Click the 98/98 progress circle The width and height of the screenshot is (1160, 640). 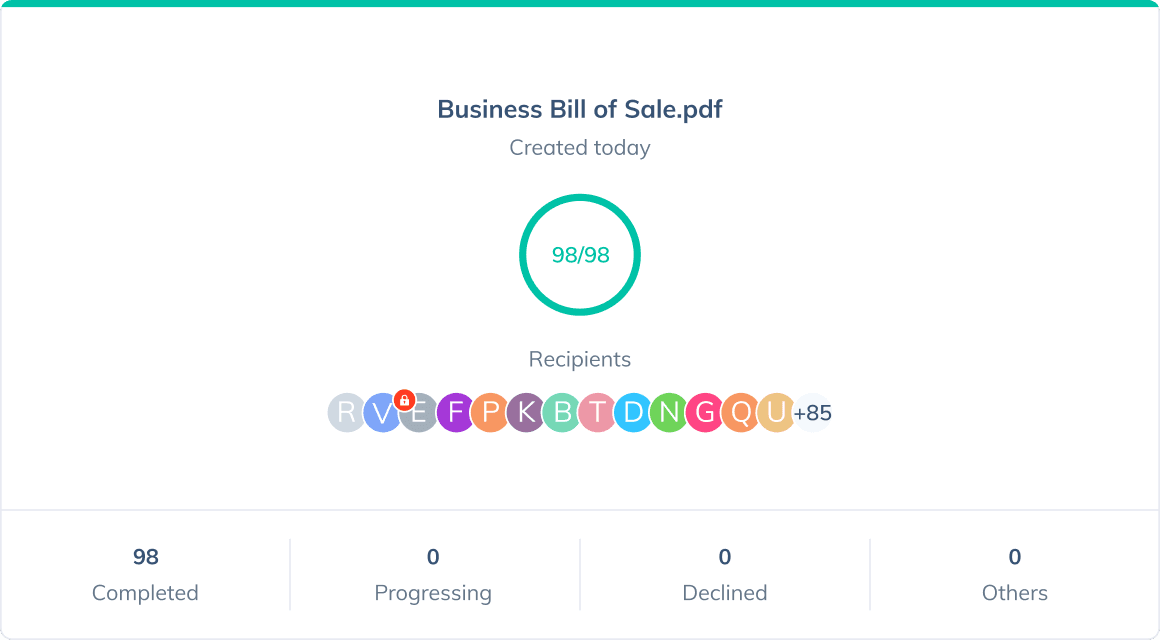580,255
